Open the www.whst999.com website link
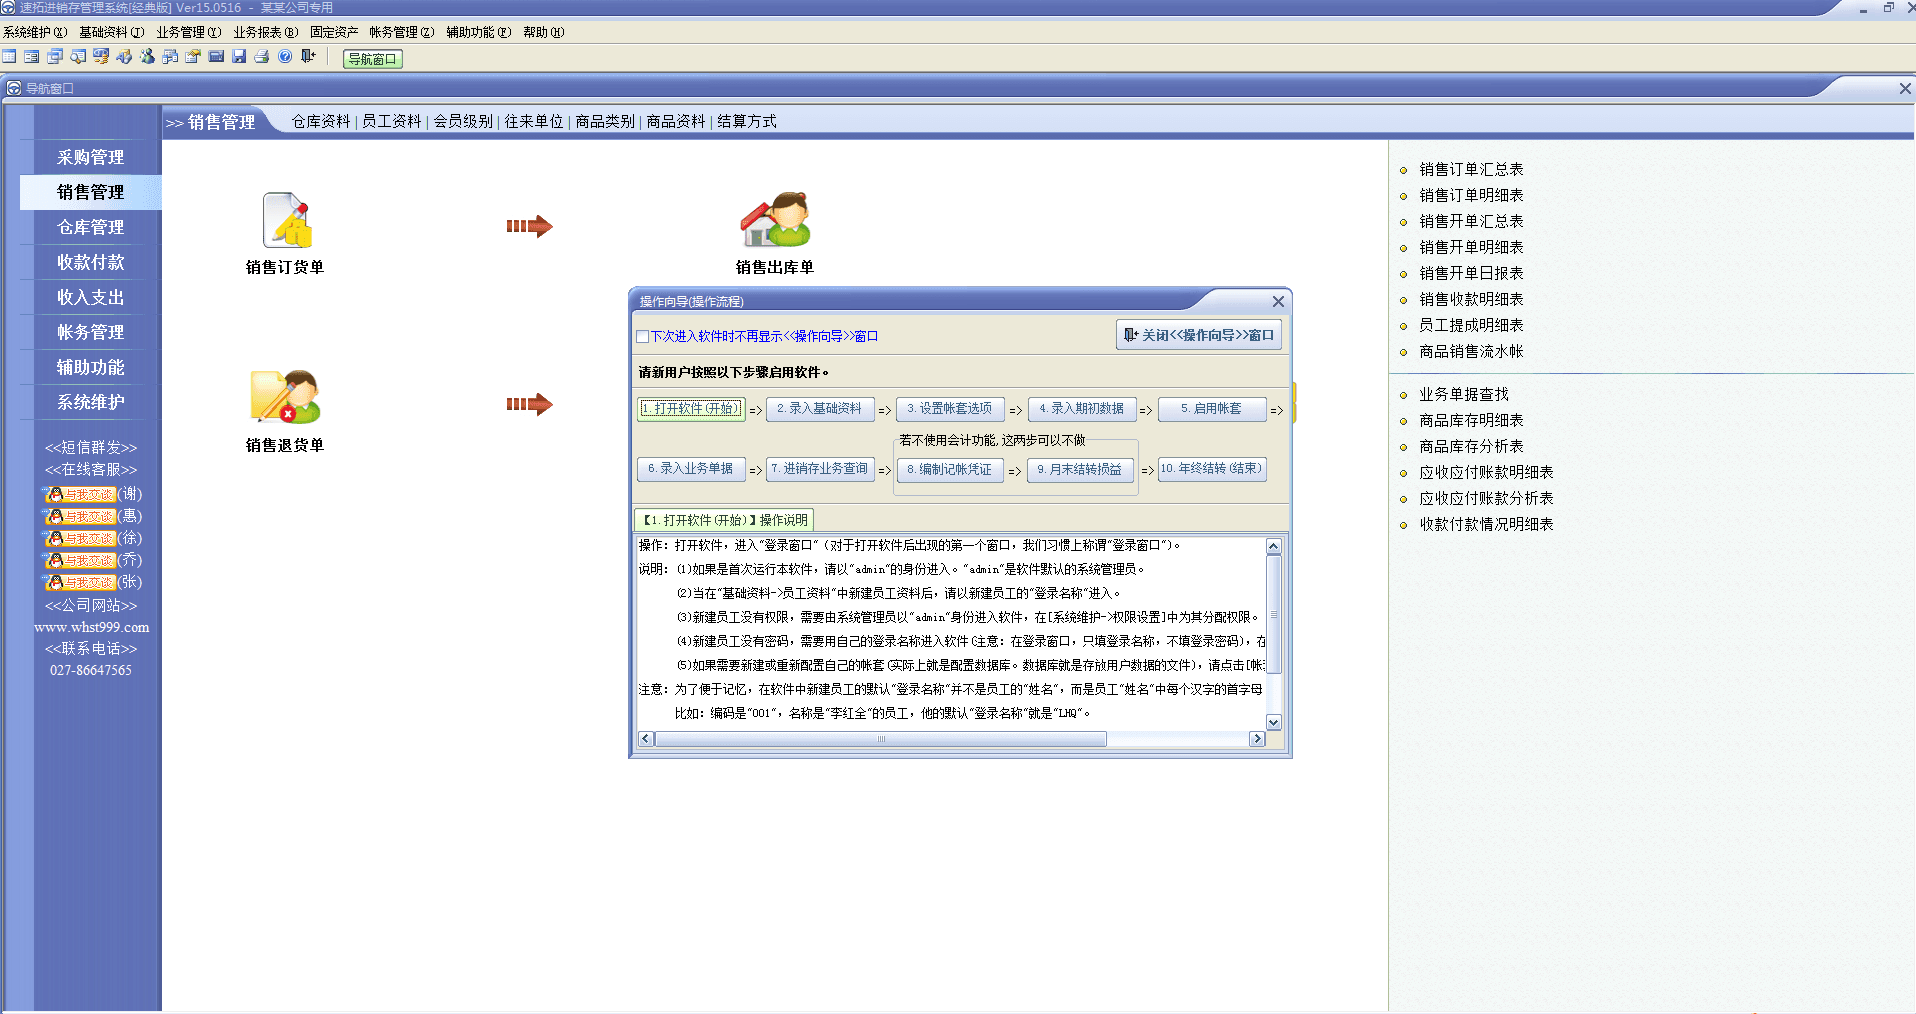The image size is (1916, 1014). click(x=90, y=627)
